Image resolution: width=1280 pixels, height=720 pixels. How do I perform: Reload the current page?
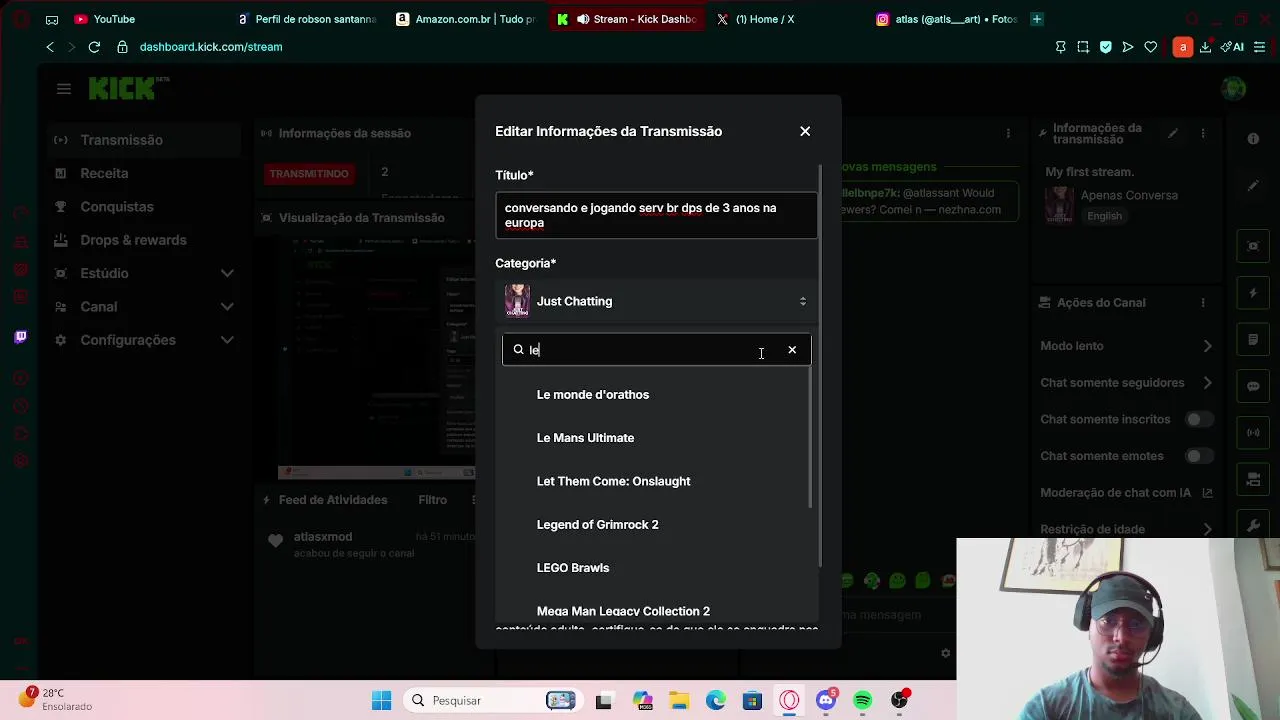click(94, 47)
